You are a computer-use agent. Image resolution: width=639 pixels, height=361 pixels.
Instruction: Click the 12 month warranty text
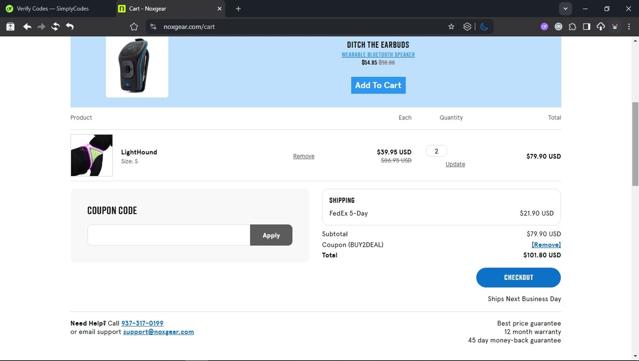pos(533,332)
